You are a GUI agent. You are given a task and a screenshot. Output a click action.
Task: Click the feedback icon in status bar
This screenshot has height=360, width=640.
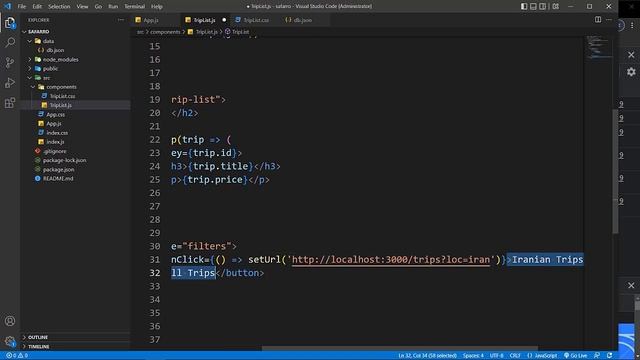[597, 356]
